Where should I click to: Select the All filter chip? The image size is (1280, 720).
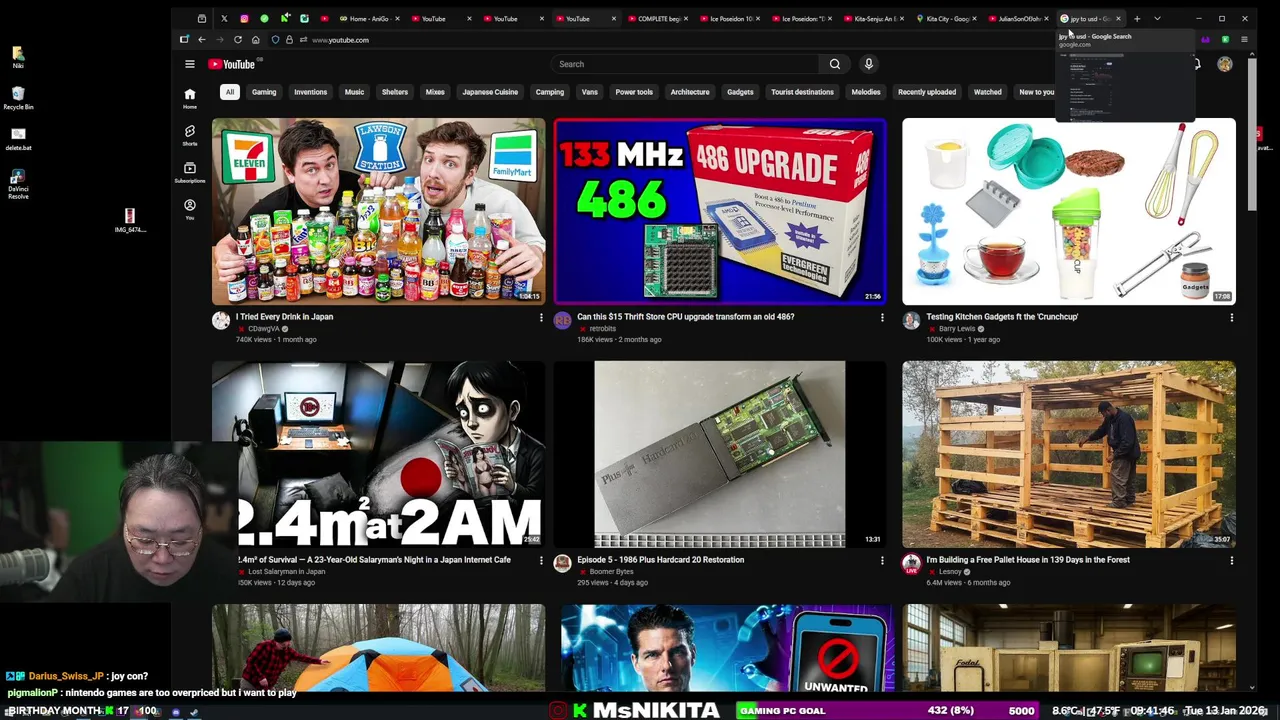(x=229, y=92)
